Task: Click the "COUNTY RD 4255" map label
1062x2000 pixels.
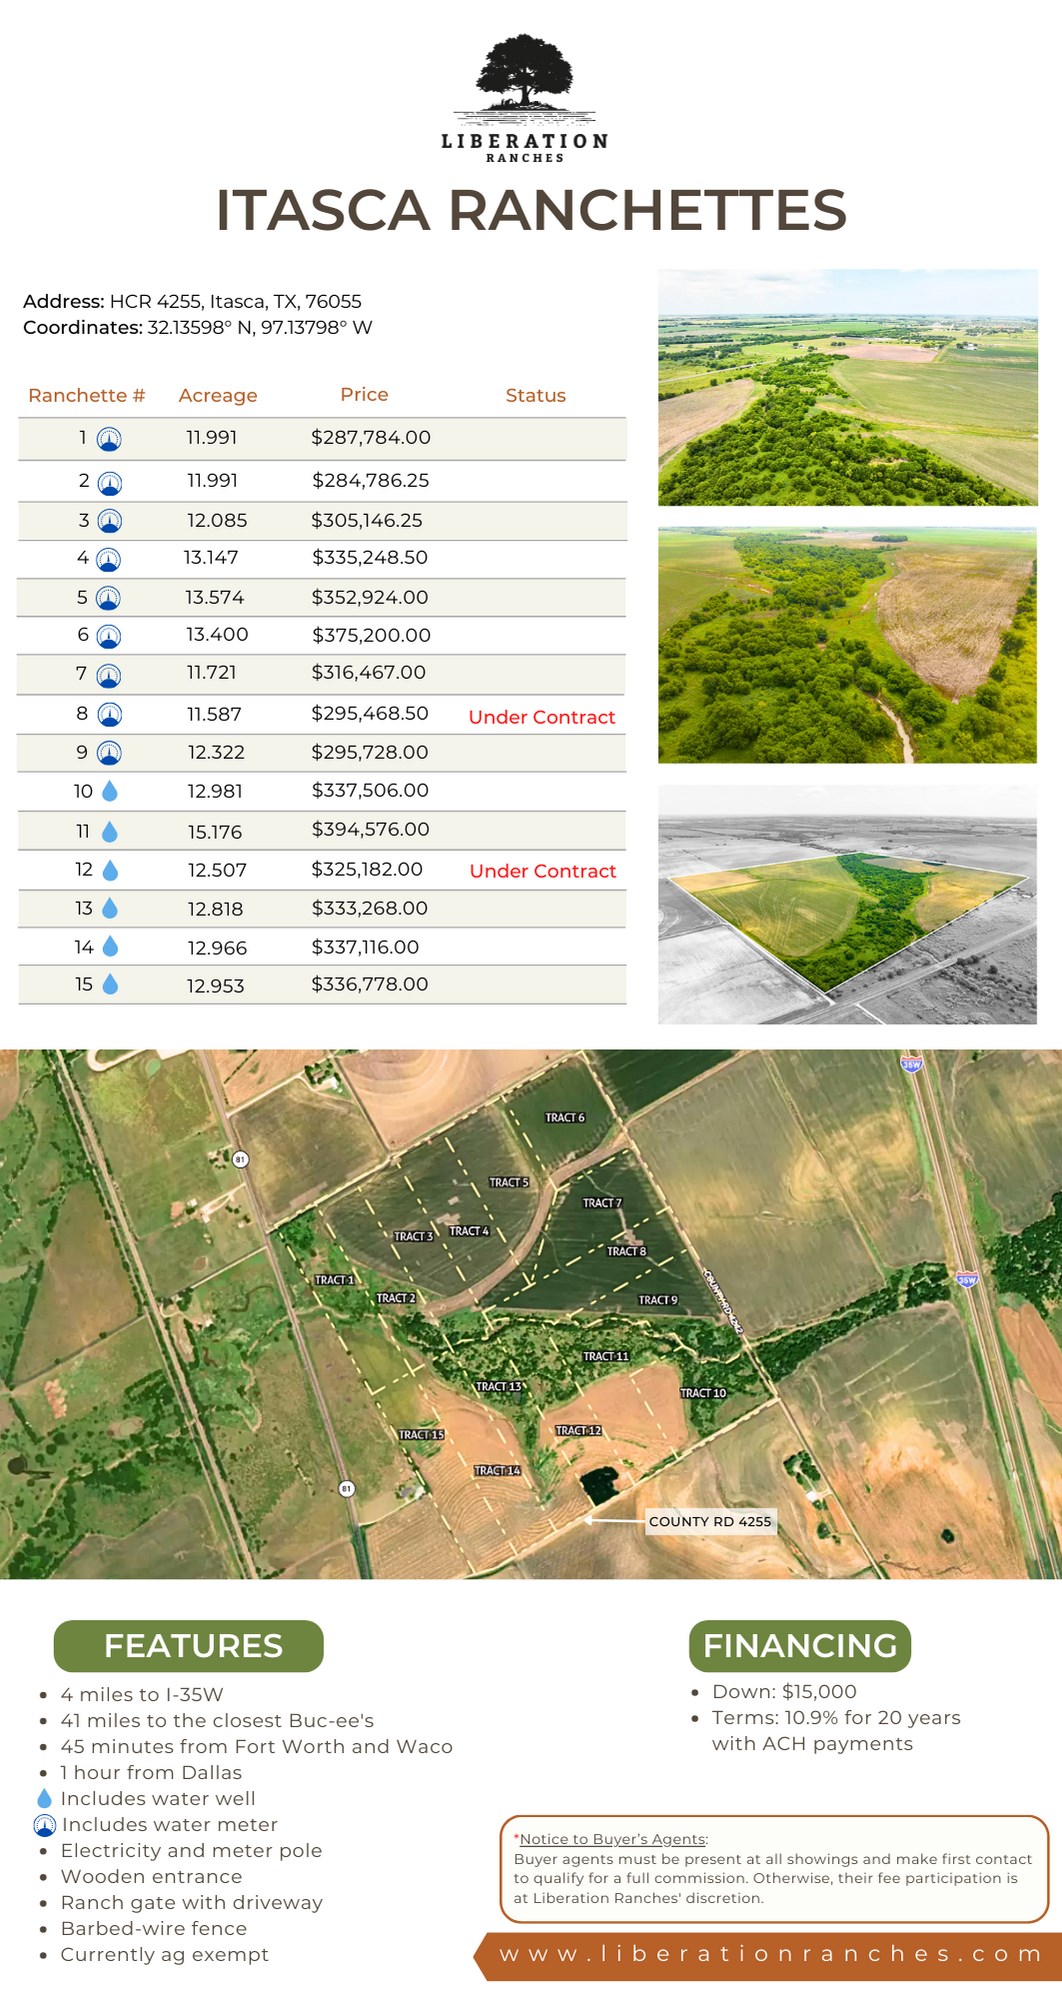Action: click(x=710, y=1521)
